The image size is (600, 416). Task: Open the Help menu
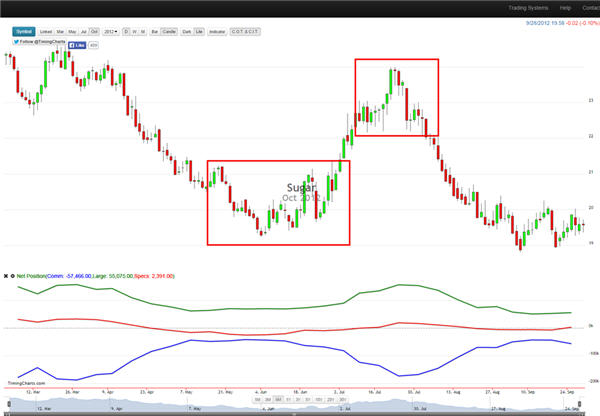pyautogui.click(x=565, y=8)
